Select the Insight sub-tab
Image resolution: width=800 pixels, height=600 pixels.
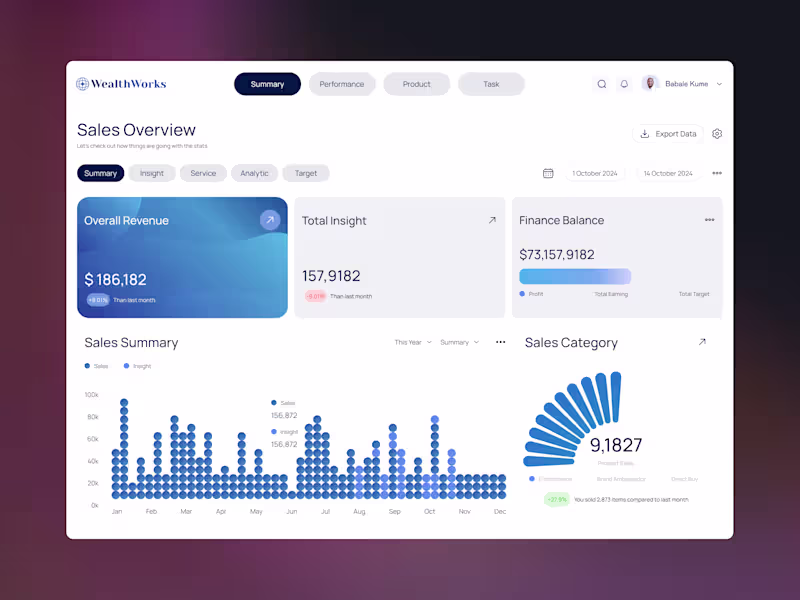(x=152, y=173)
